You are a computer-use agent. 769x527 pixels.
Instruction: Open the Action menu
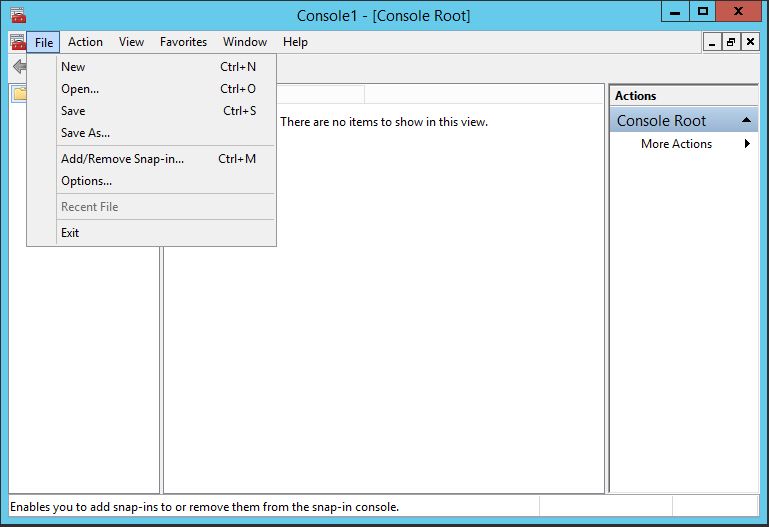point(85,42)
